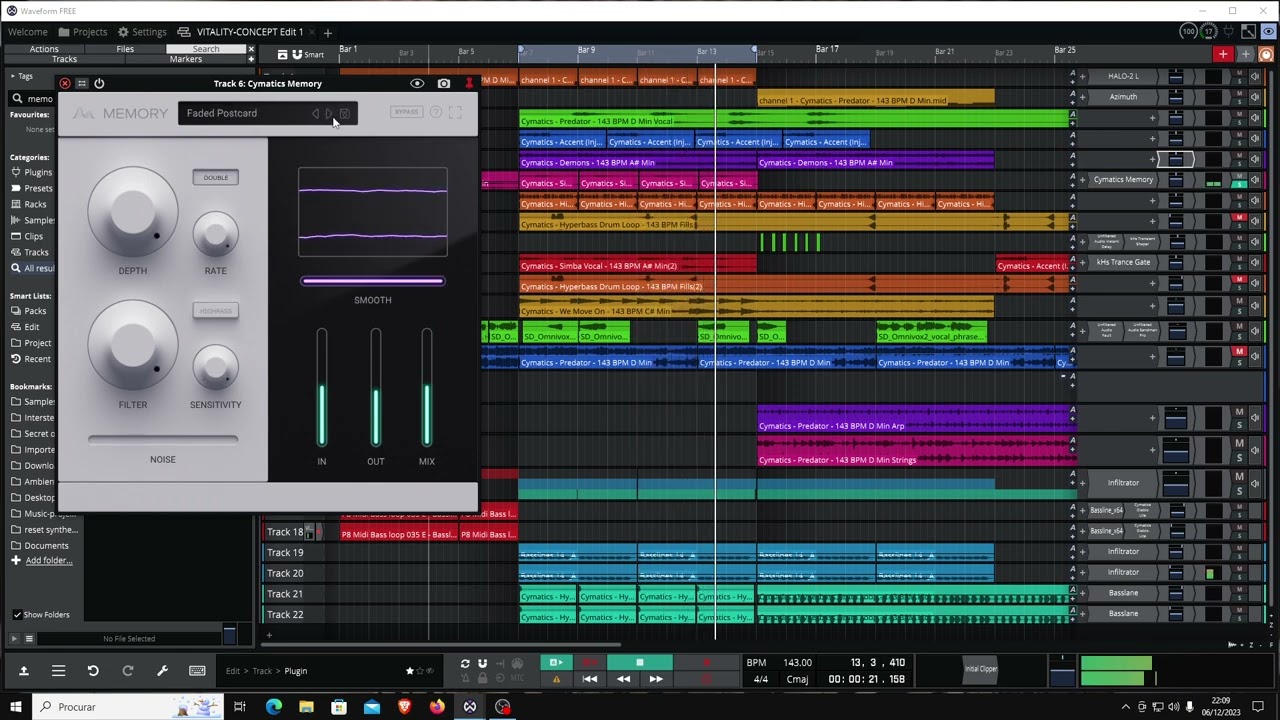Solo the Cymatics Memory track
Viewport: 1280px width, 720px height.
coord(1240,186)
